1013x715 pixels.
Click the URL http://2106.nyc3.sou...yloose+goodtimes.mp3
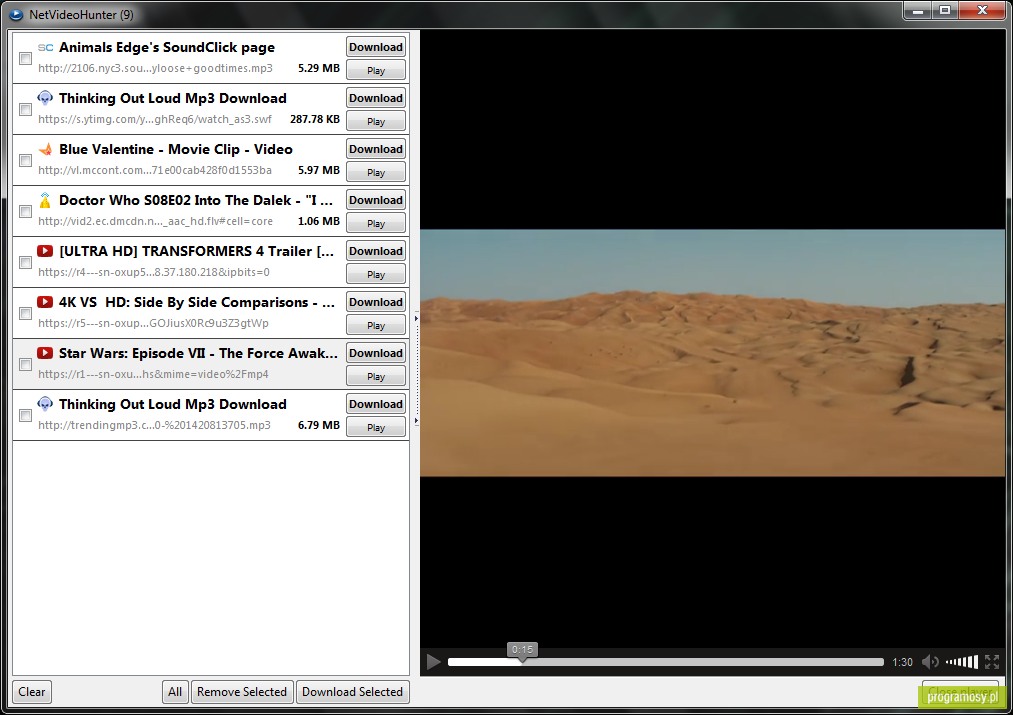[x=155, y=68]
